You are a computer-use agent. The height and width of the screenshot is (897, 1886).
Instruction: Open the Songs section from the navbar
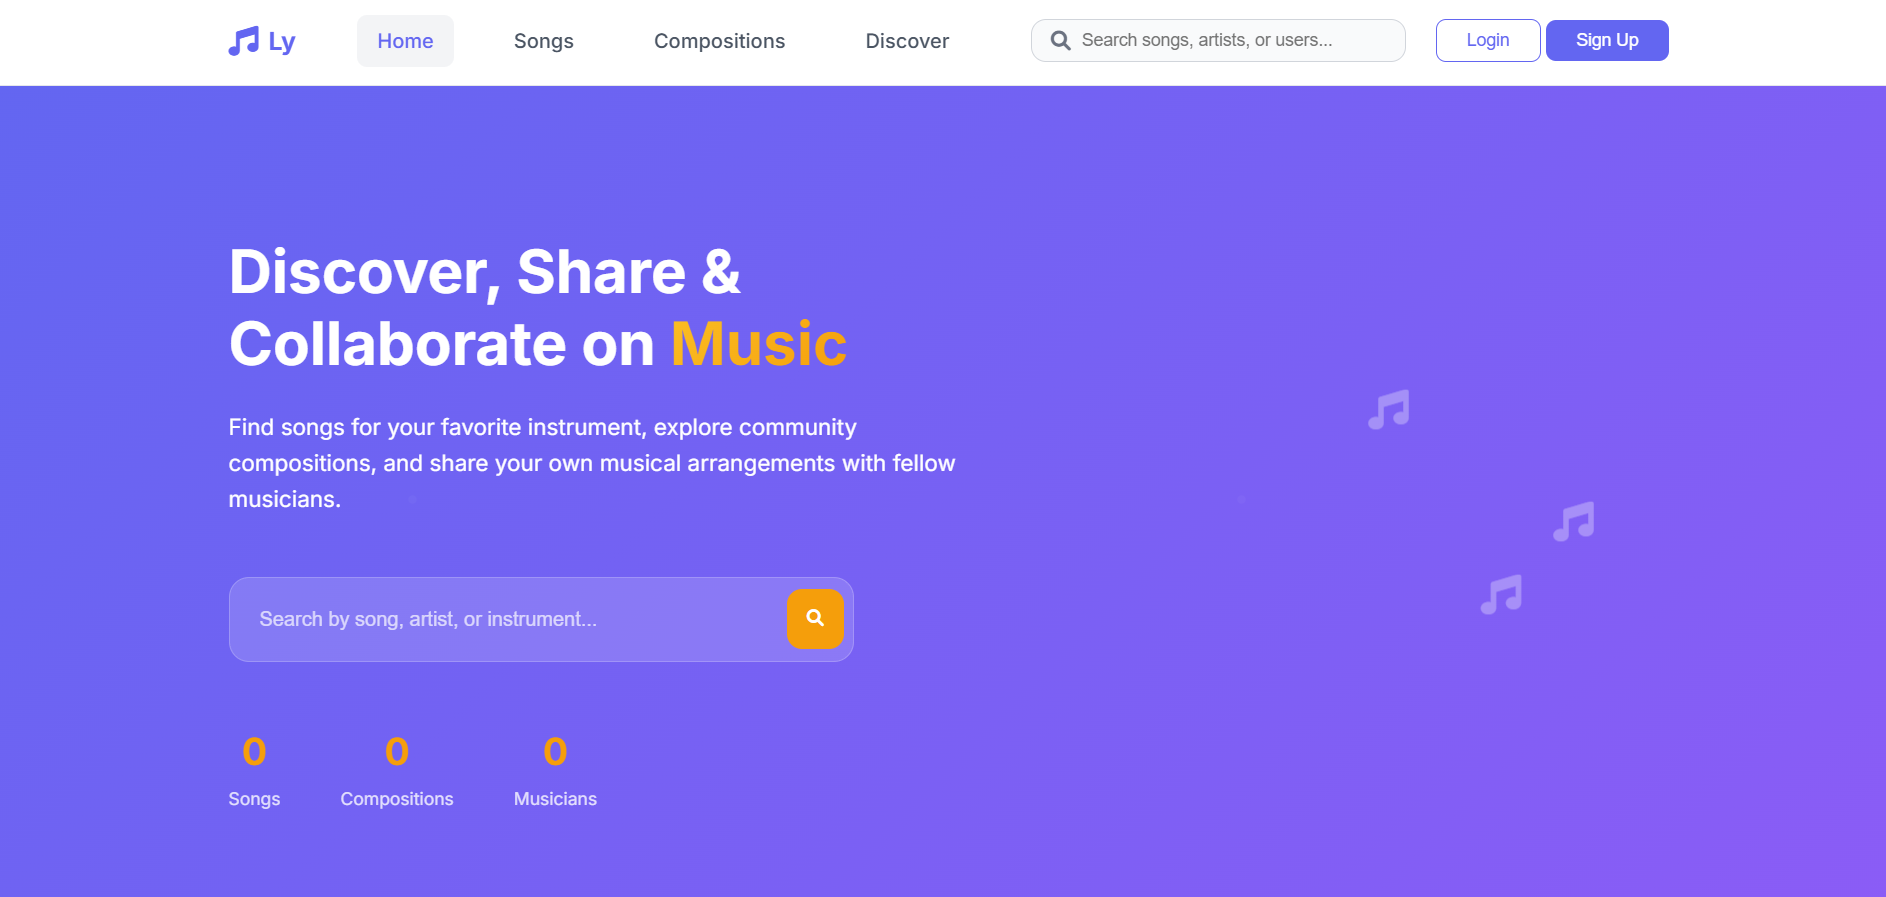coord(544,41)
